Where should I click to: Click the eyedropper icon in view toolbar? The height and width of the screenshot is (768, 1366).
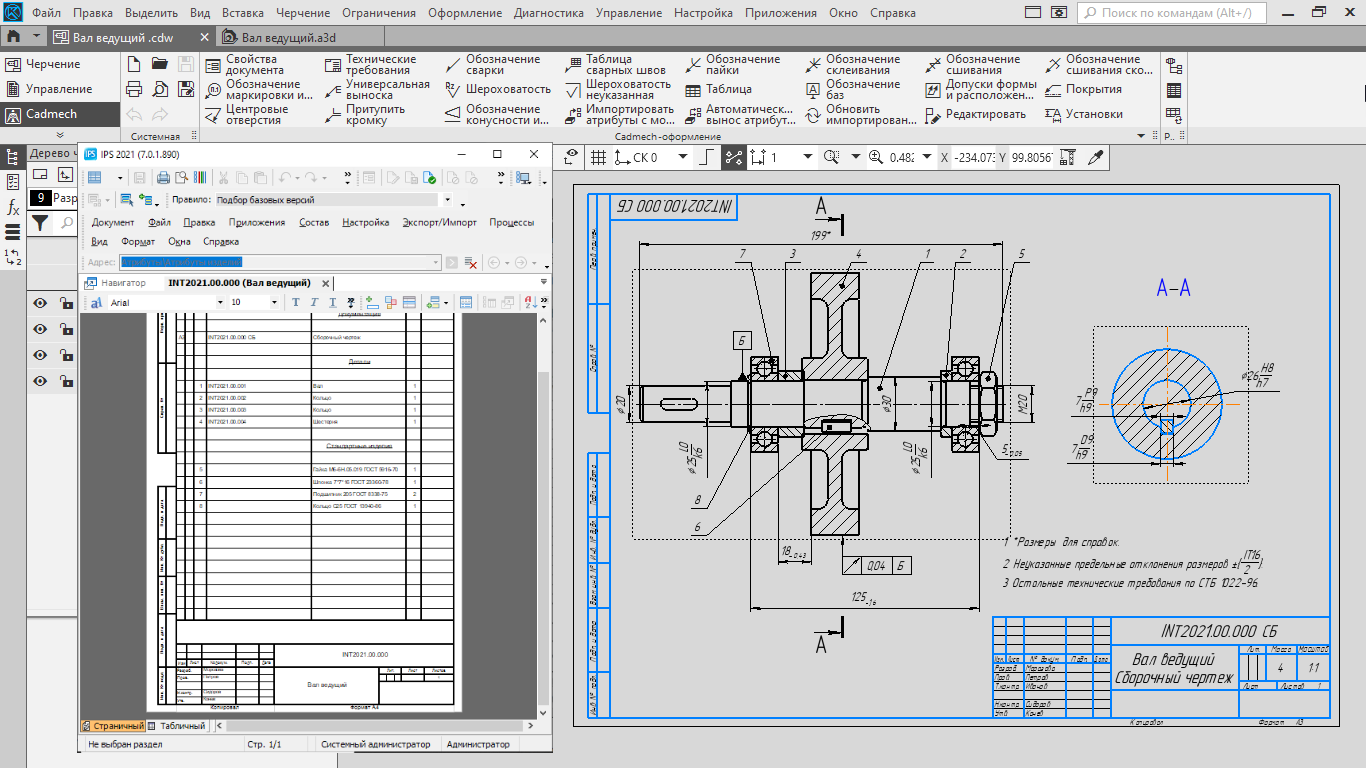1095,157
